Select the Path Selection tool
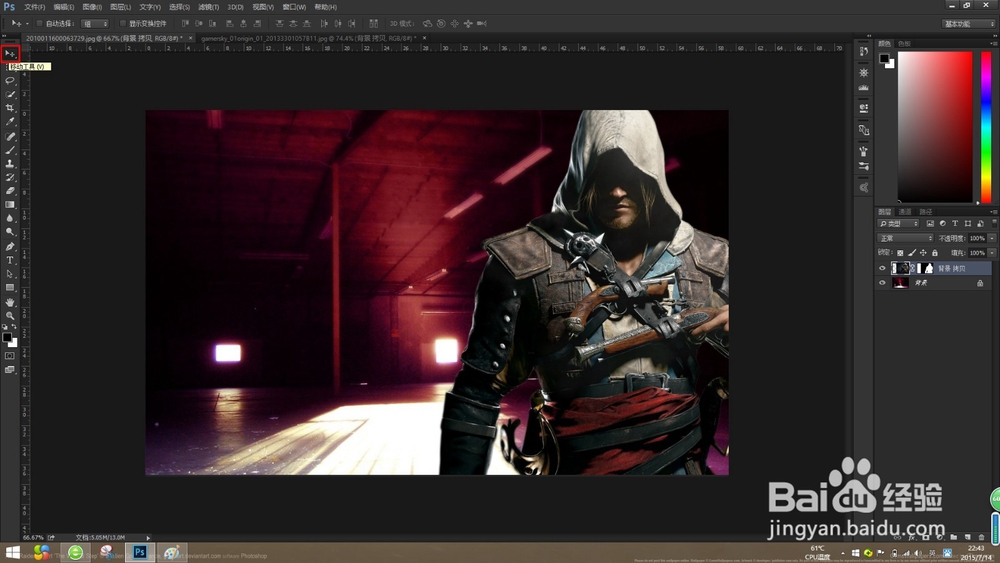Viewport: 1000px width, 563px height. [10, 274]
